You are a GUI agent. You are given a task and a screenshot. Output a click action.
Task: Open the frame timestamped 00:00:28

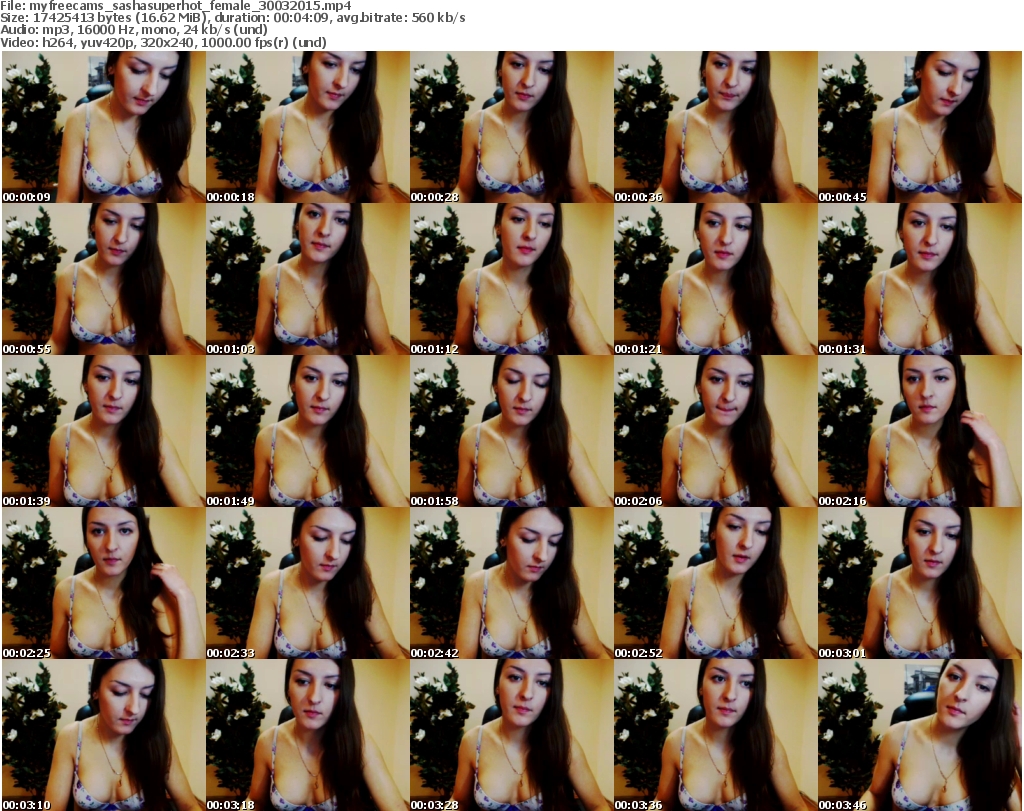coord(511,127)
